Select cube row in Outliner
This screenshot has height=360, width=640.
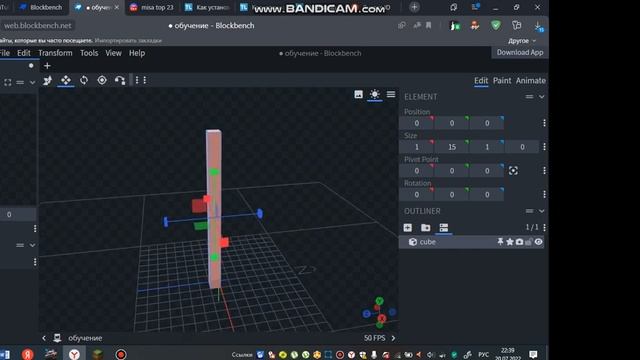[x=471, y=242]
